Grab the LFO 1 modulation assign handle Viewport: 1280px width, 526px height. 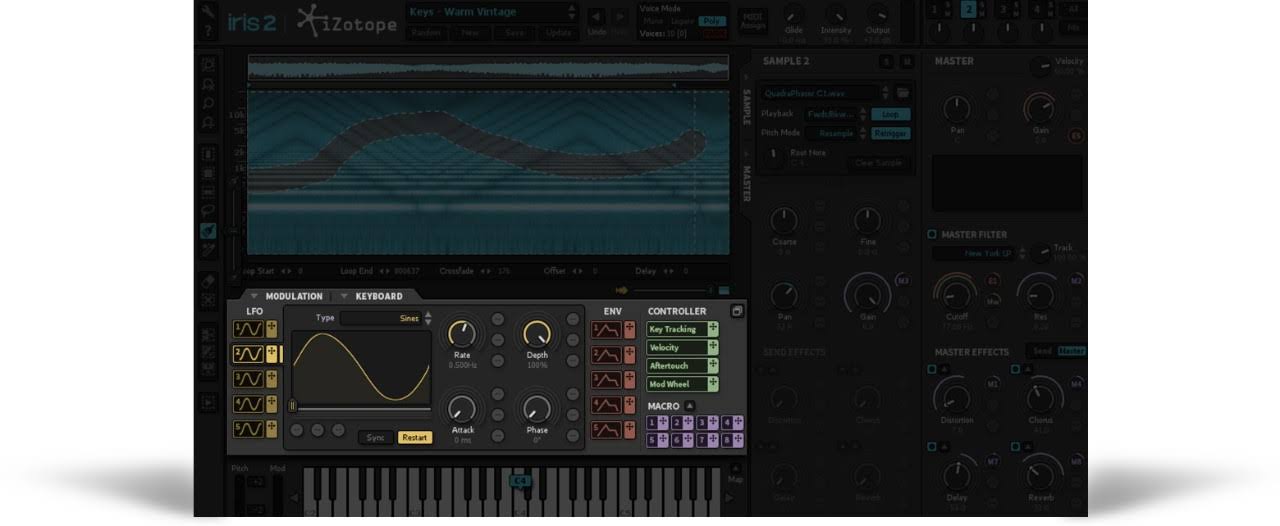tap(271, 329)
